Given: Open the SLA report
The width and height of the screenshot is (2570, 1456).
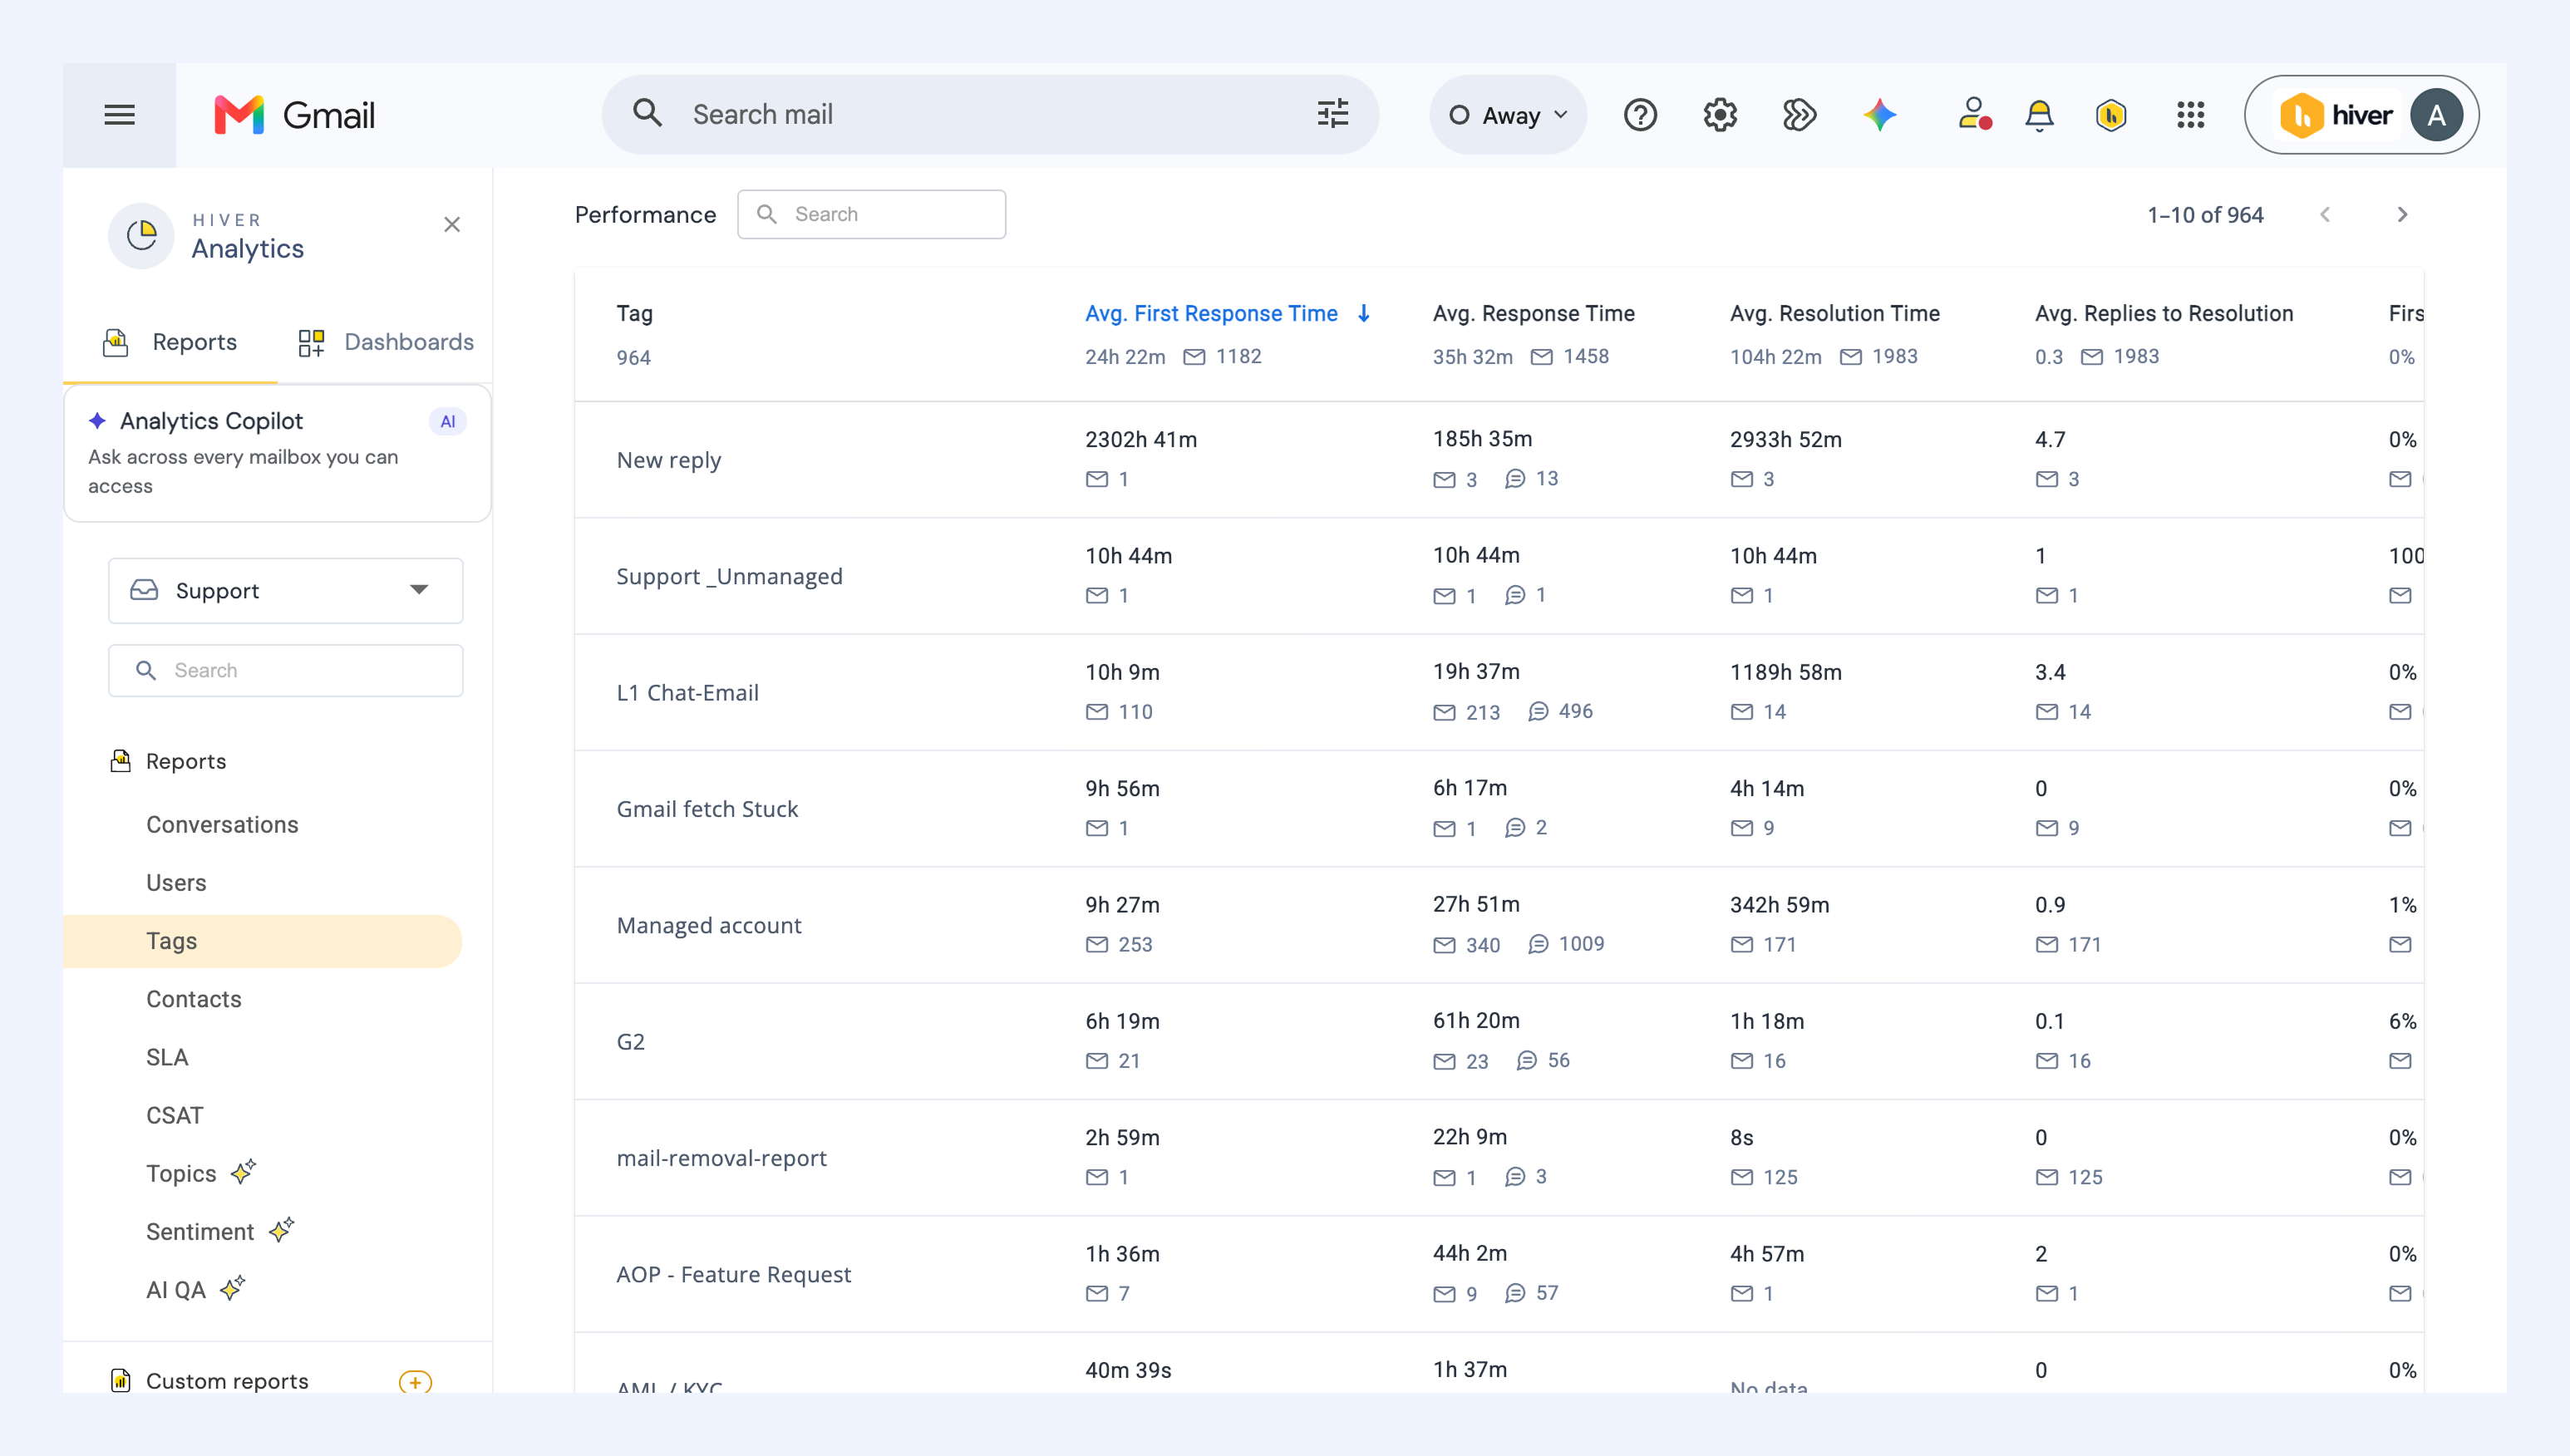Looking at the screenshot, I should point(167,1057).
